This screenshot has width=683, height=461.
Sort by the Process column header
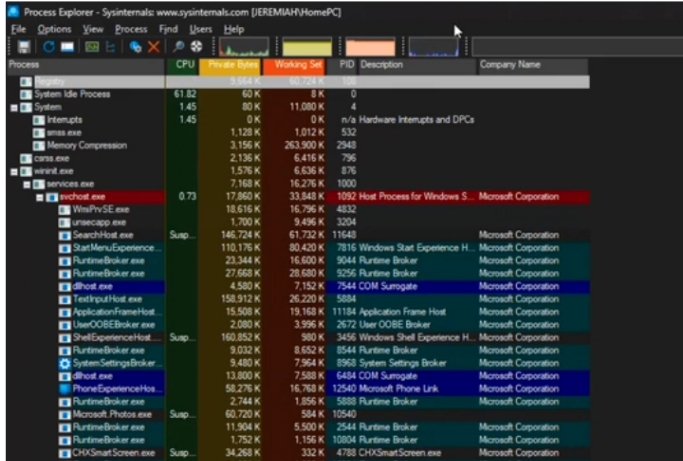tap(86, 65)
